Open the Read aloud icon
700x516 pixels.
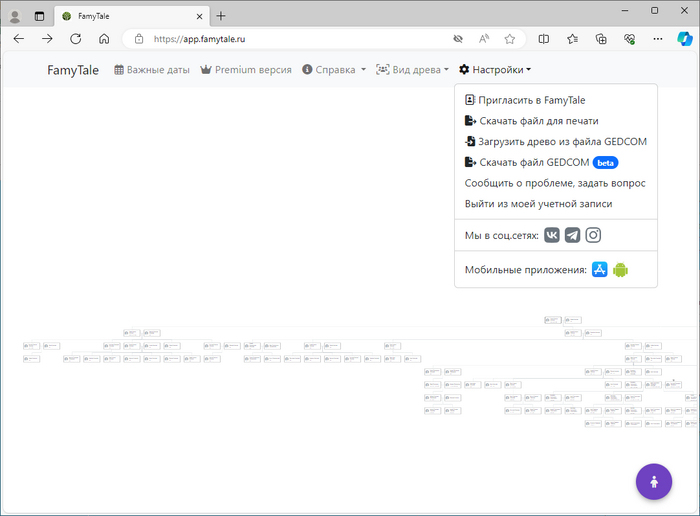pos(483,39)
